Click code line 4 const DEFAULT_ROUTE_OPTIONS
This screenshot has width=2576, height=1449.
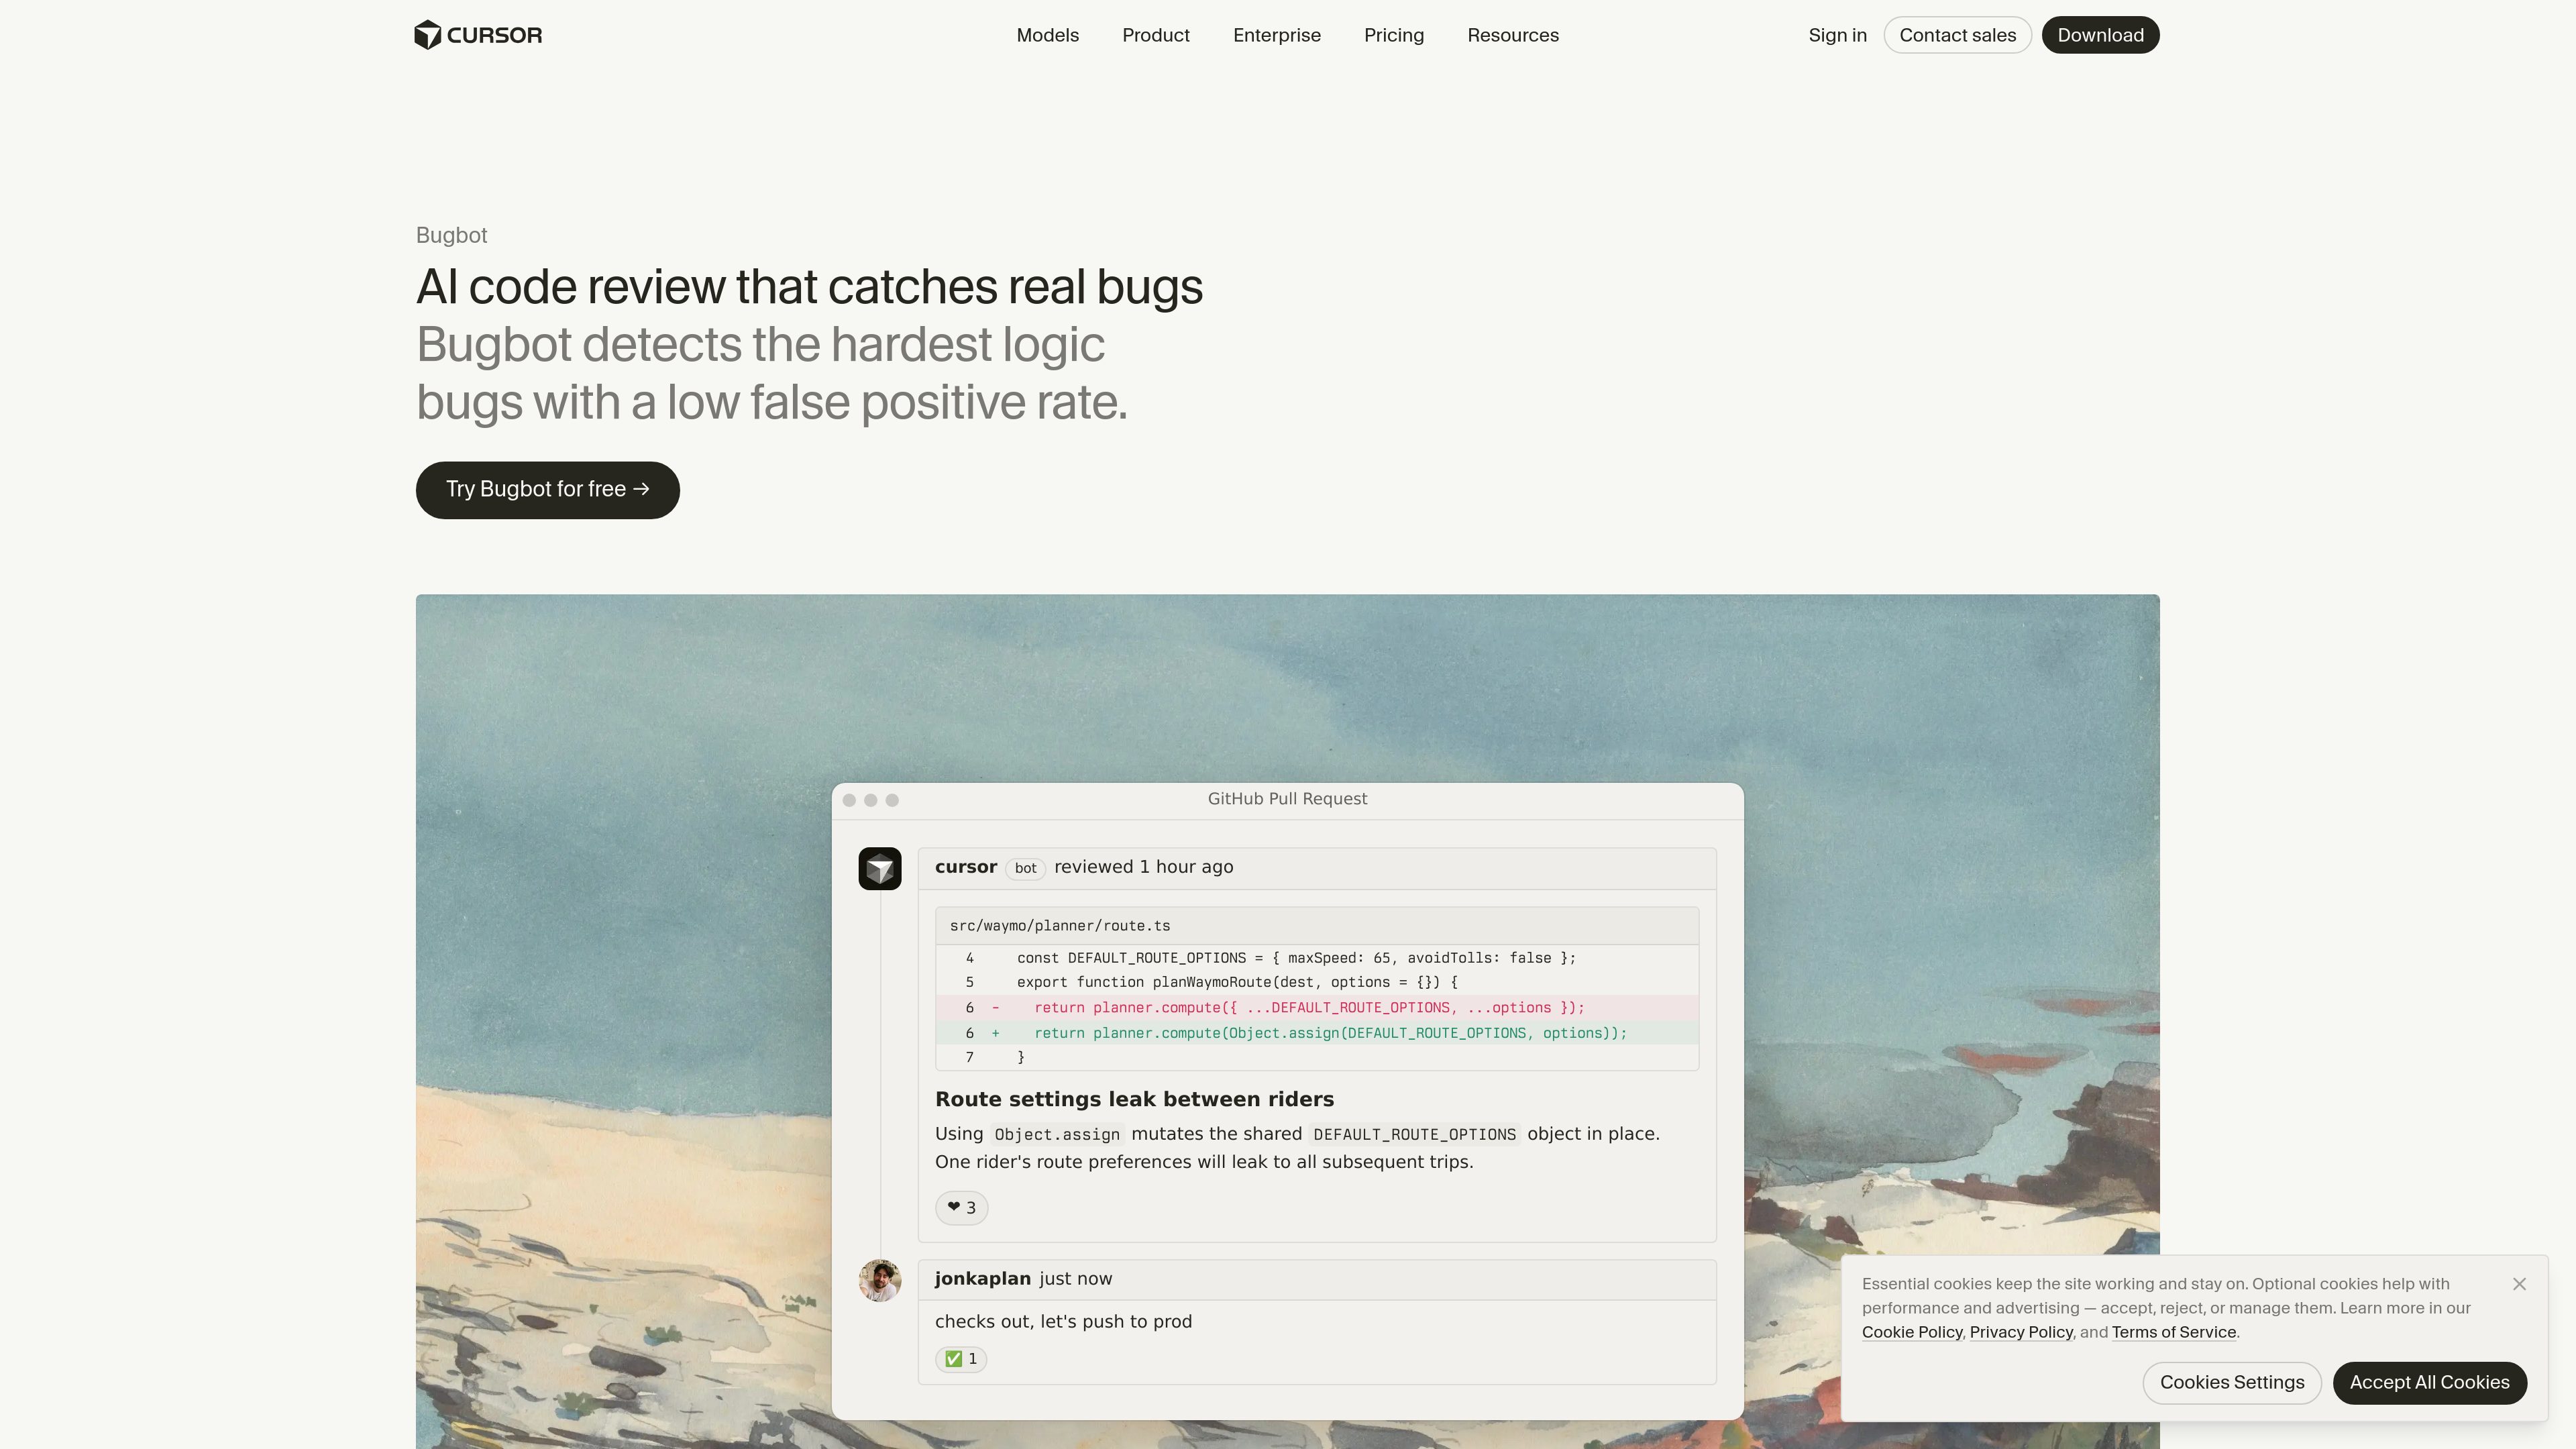coord(1317,958)
